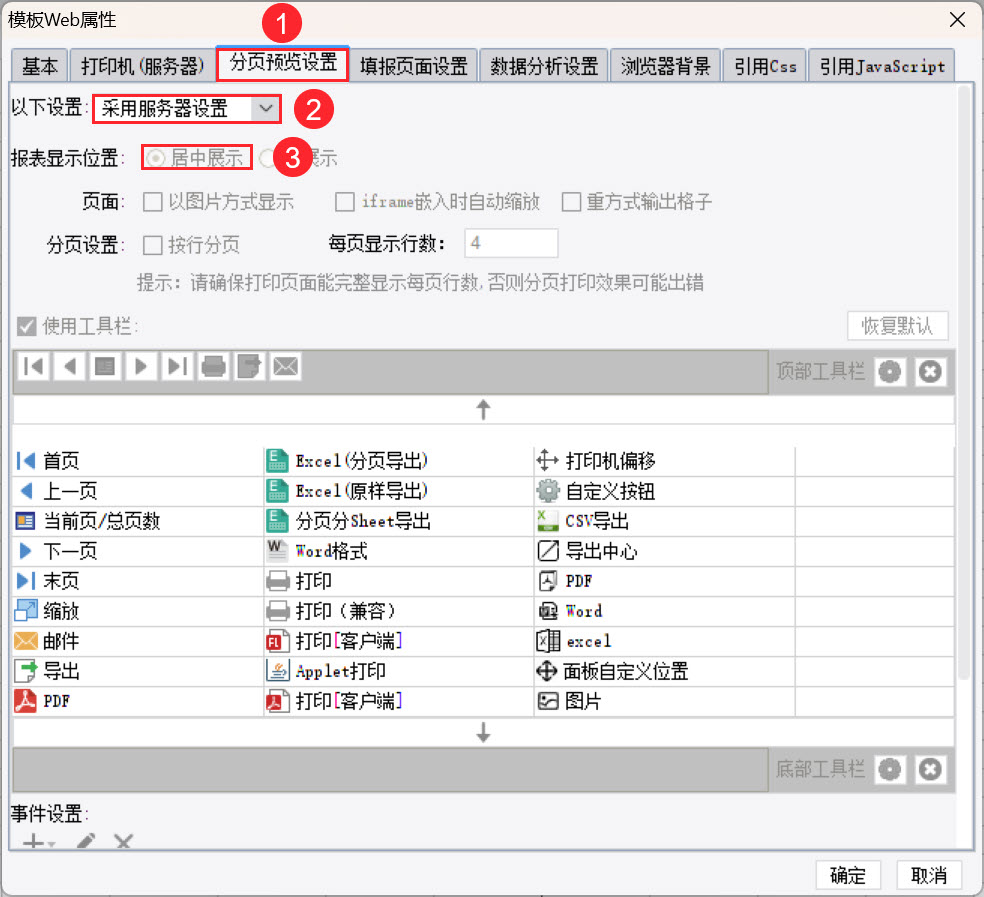
Task: Click the first page icon in top toolbar
Action: [33, 367]
